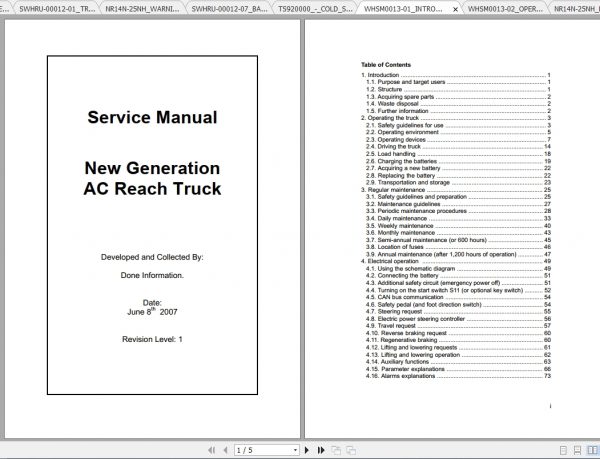Click '3.4. Daily maintenance' entry
Screen dimensions: 600x459
click(x=458, y=218)
